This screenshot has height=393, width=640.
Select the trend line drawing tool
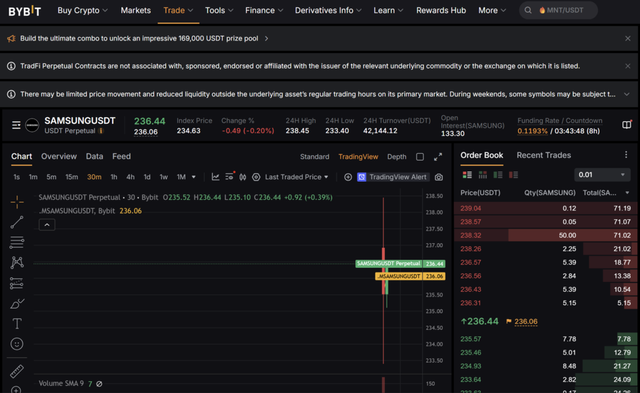[x=17, y=222]
